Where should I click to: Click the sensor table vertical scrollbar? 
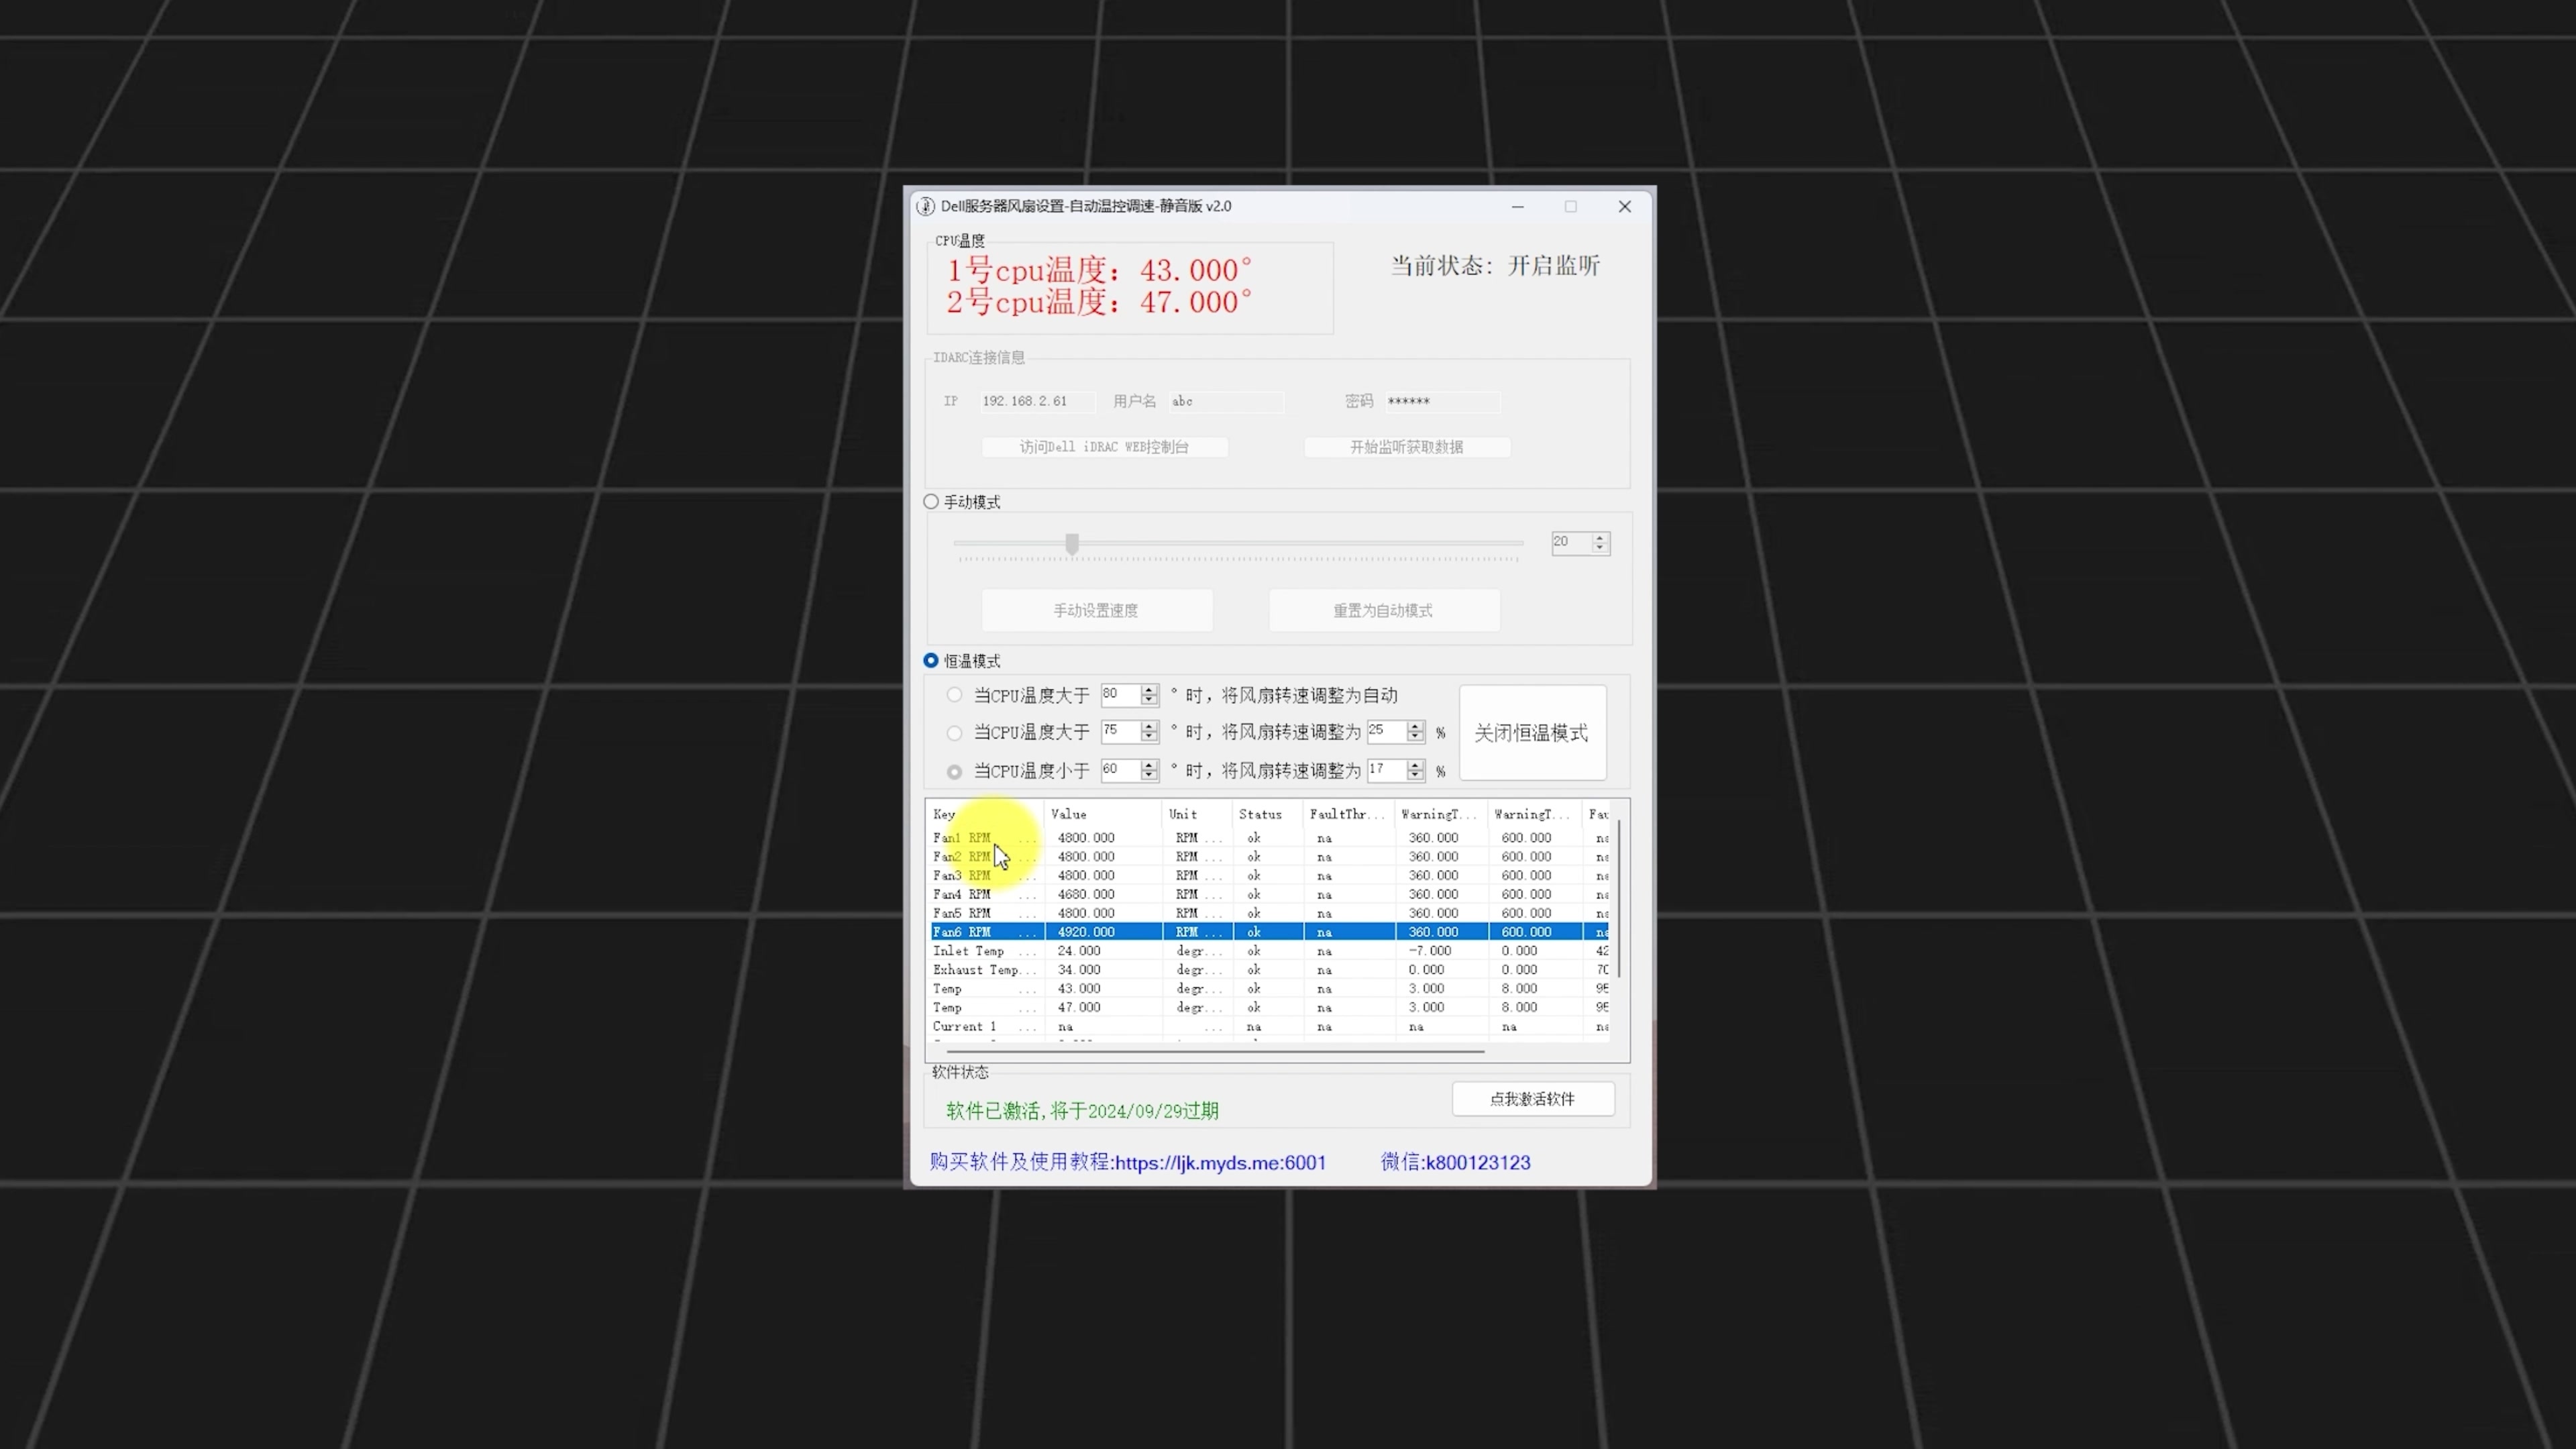[1619, 900]
